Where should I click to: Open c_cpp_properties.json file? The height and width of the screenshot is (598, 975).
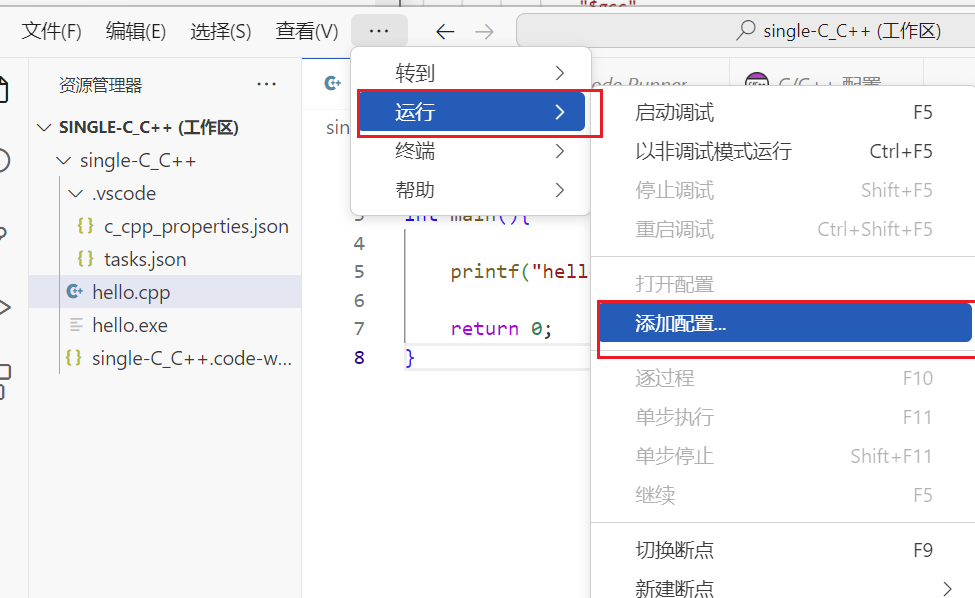click(x=195, y=226)
